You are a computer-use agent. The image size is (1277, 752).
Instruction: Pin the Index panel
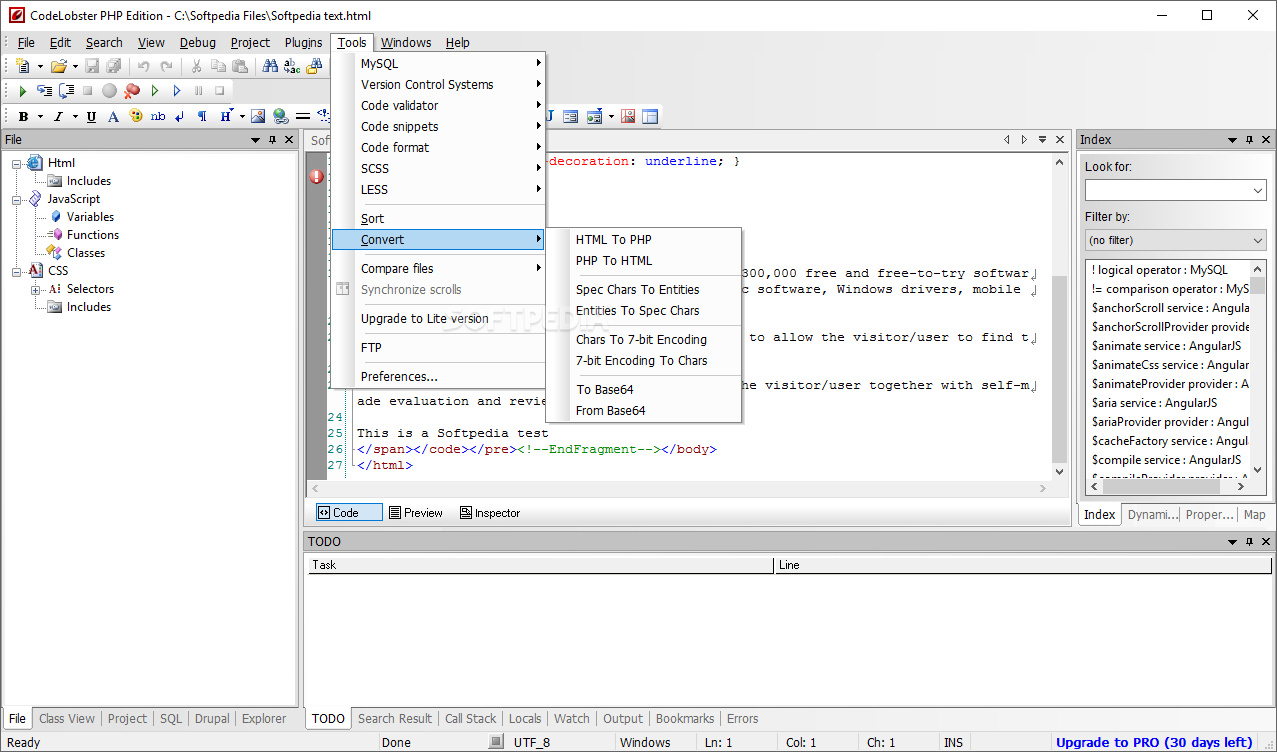pyautogui.click(x=1249, y=140)
